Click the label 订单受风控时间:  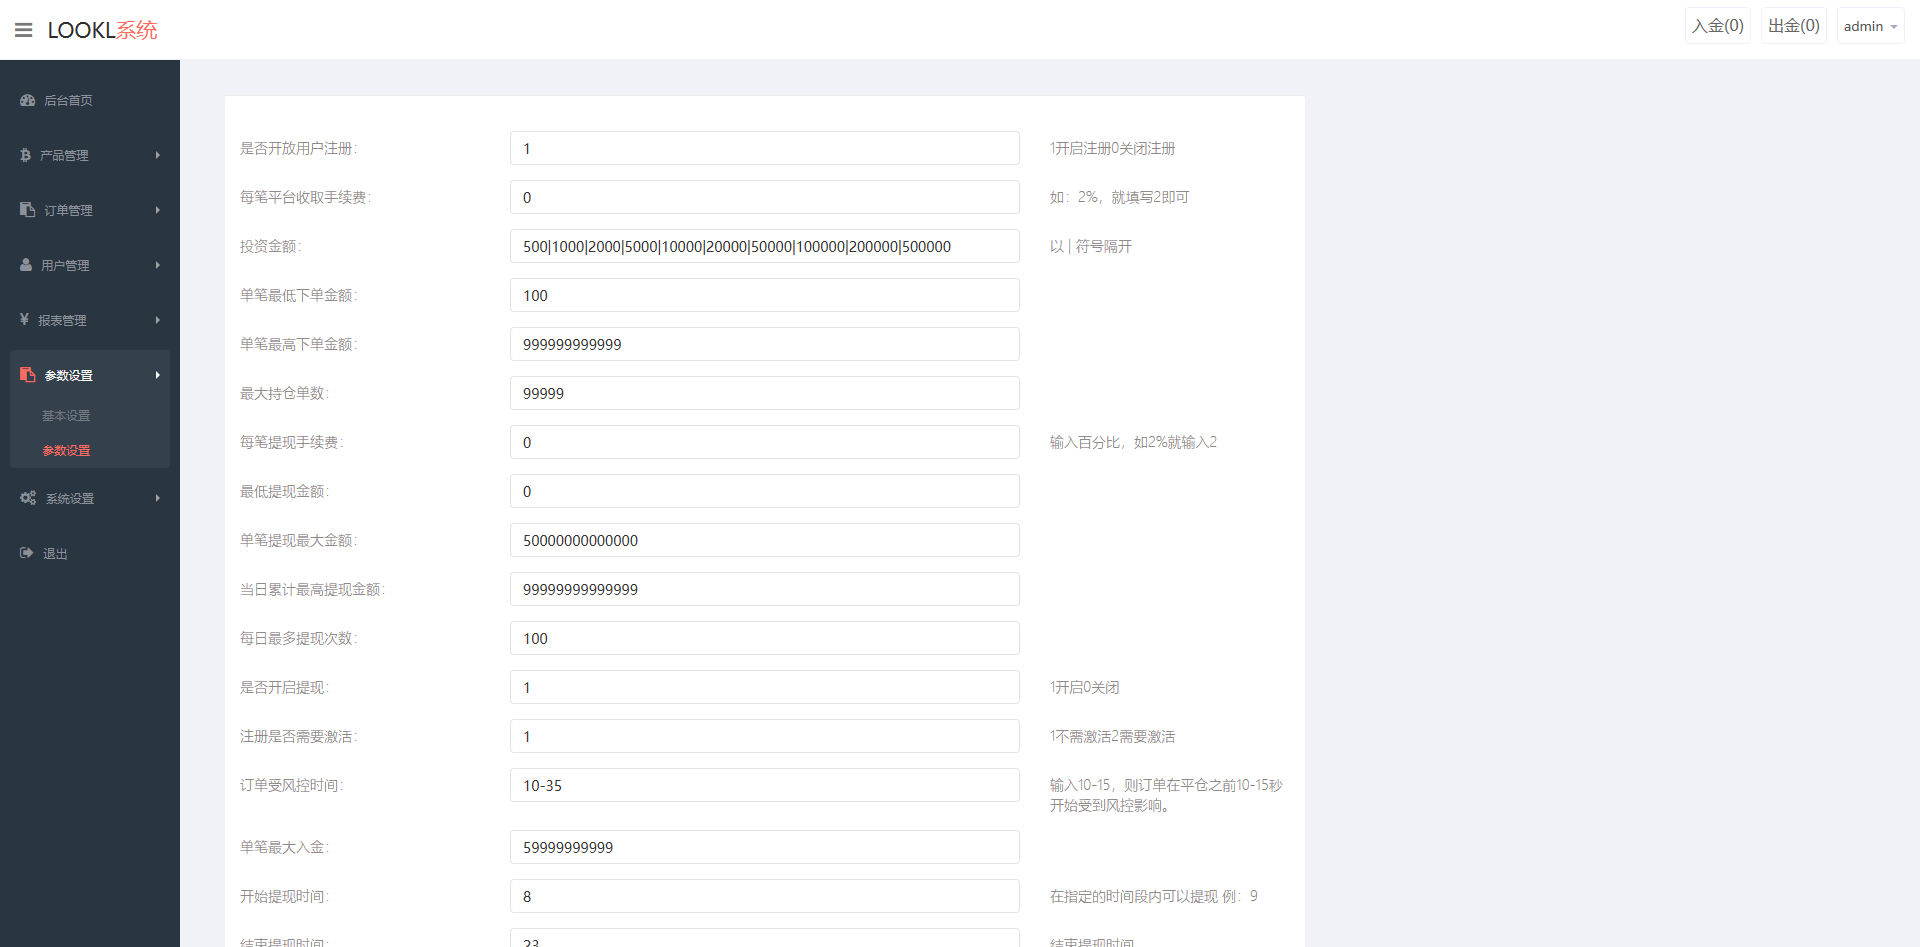pyautogui.click(x=291, y=785)
